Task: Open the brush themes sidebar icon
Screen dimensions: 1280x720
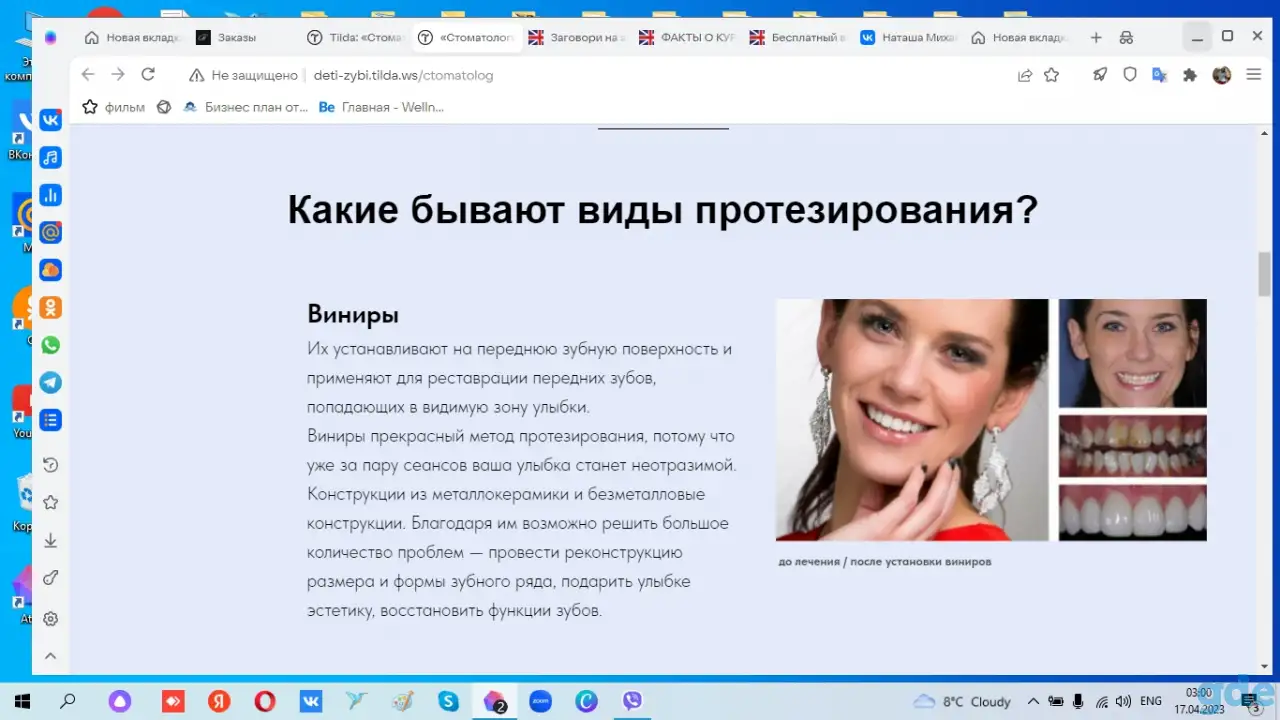Action: [x=50, y=578]
